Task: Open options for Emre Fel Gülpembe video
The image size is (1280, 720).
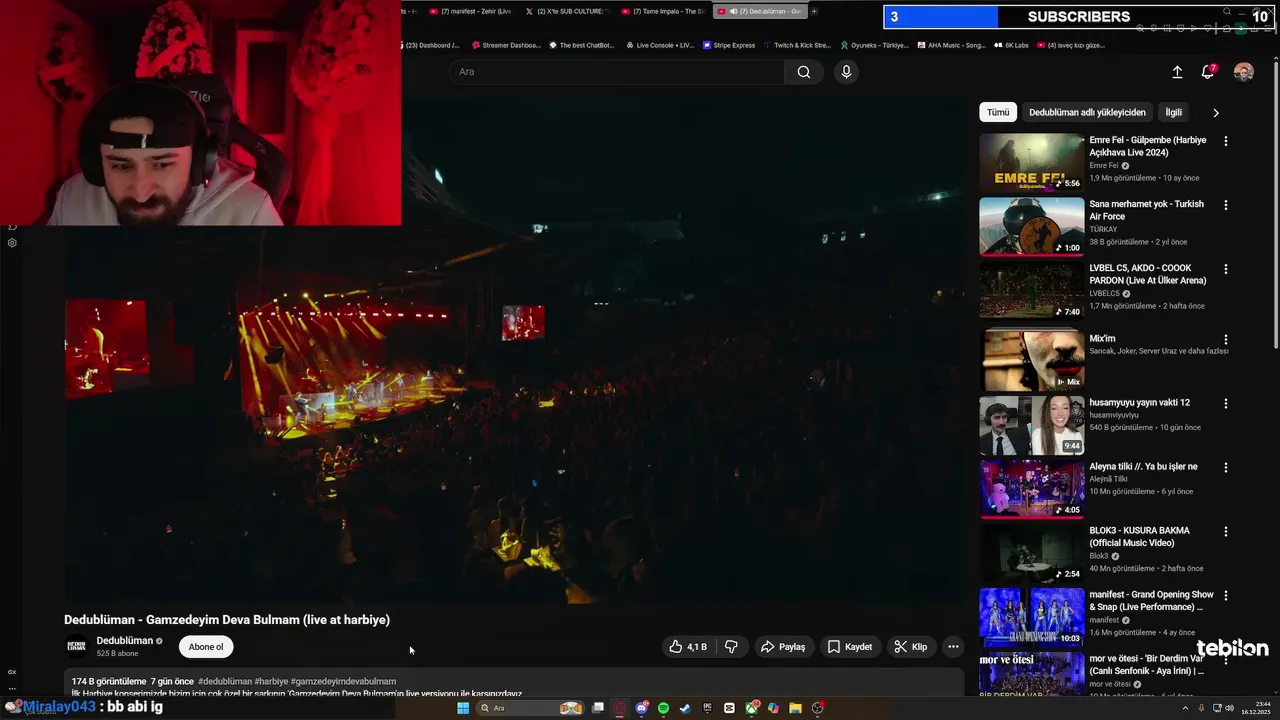Action: pyautogui.click(x=1226, y=141)
